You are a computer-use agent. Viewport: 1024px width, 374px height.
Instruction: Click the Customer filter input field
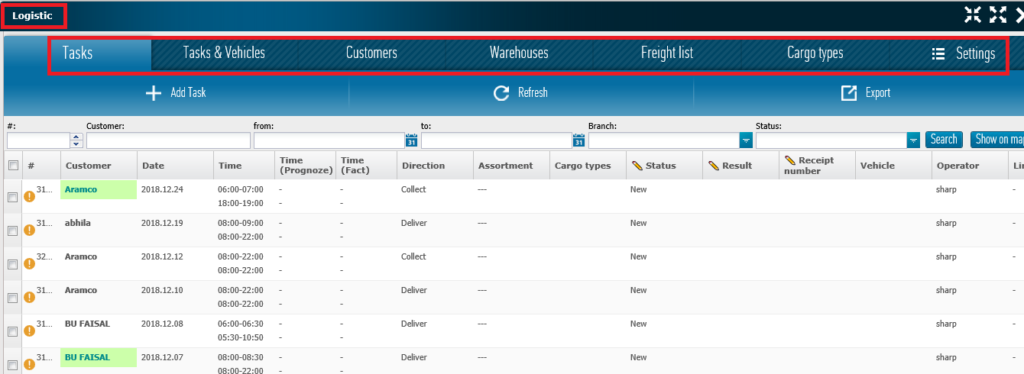(168, 140)
